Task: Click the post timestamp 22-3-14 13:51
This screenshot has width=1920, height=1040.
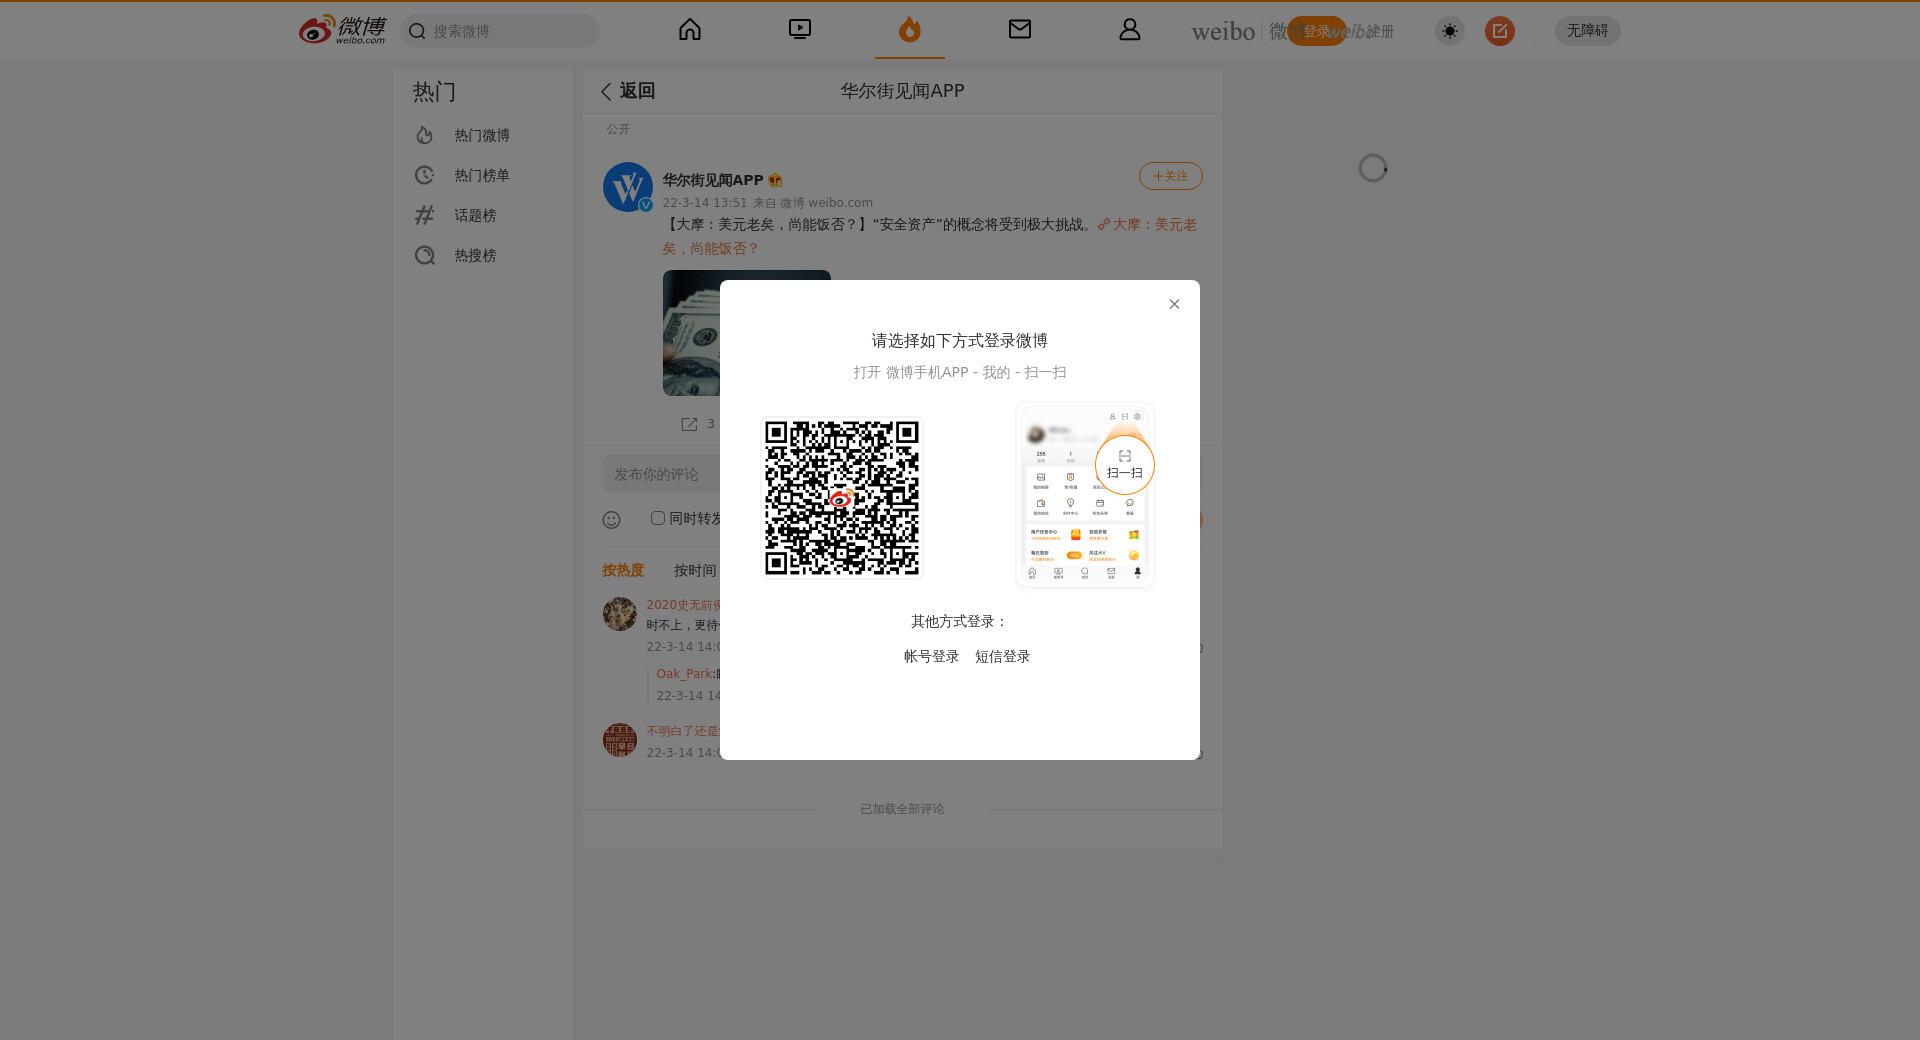Action: point(704,203)
